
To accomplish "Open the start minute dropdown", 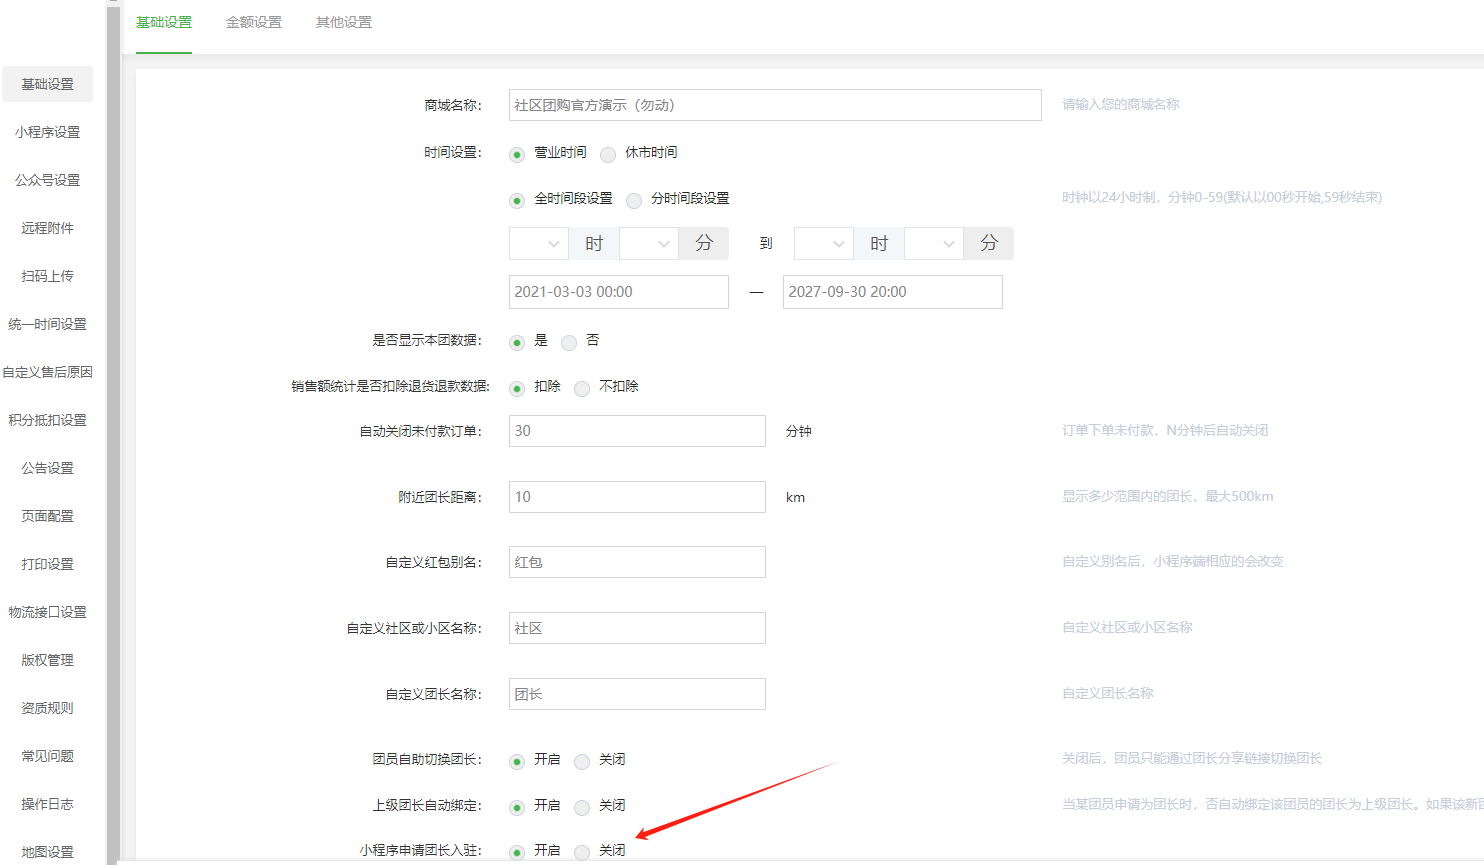I will click(649, 244).
